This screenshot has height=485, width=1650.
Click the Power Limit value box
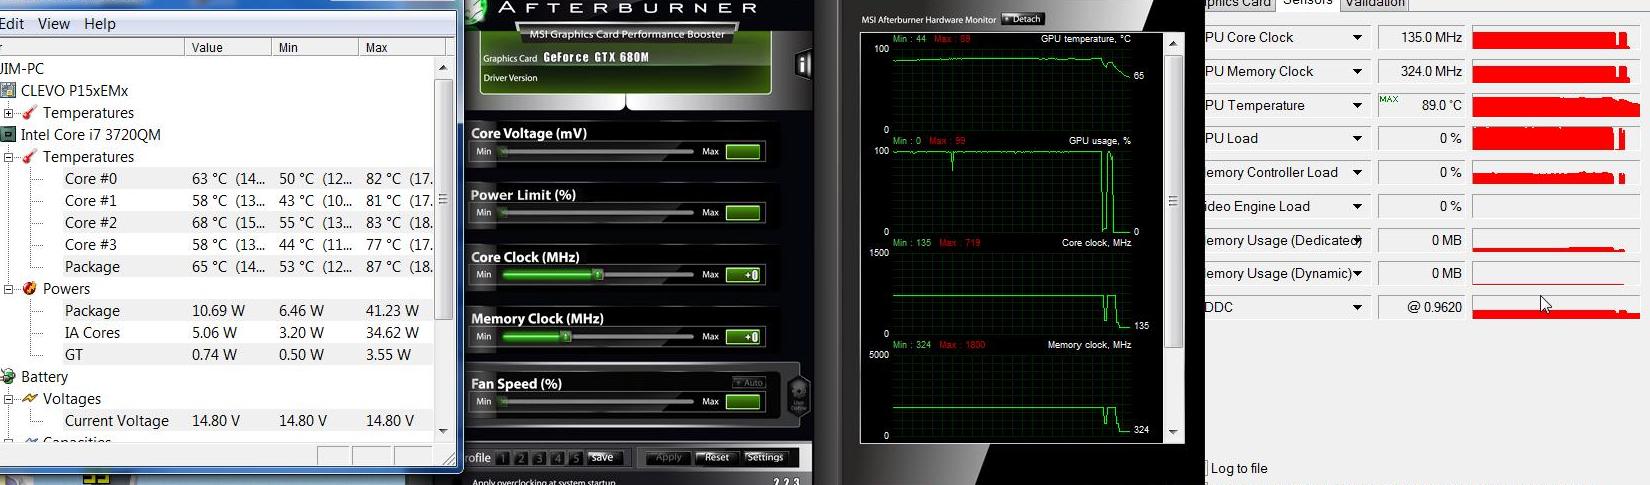pyautogui.click(x=743, y=213)
